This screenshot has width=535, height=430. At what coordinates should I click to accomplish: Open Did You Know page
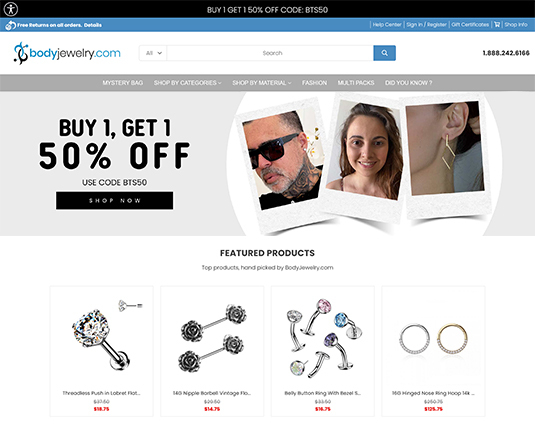(x=408, y=83)
